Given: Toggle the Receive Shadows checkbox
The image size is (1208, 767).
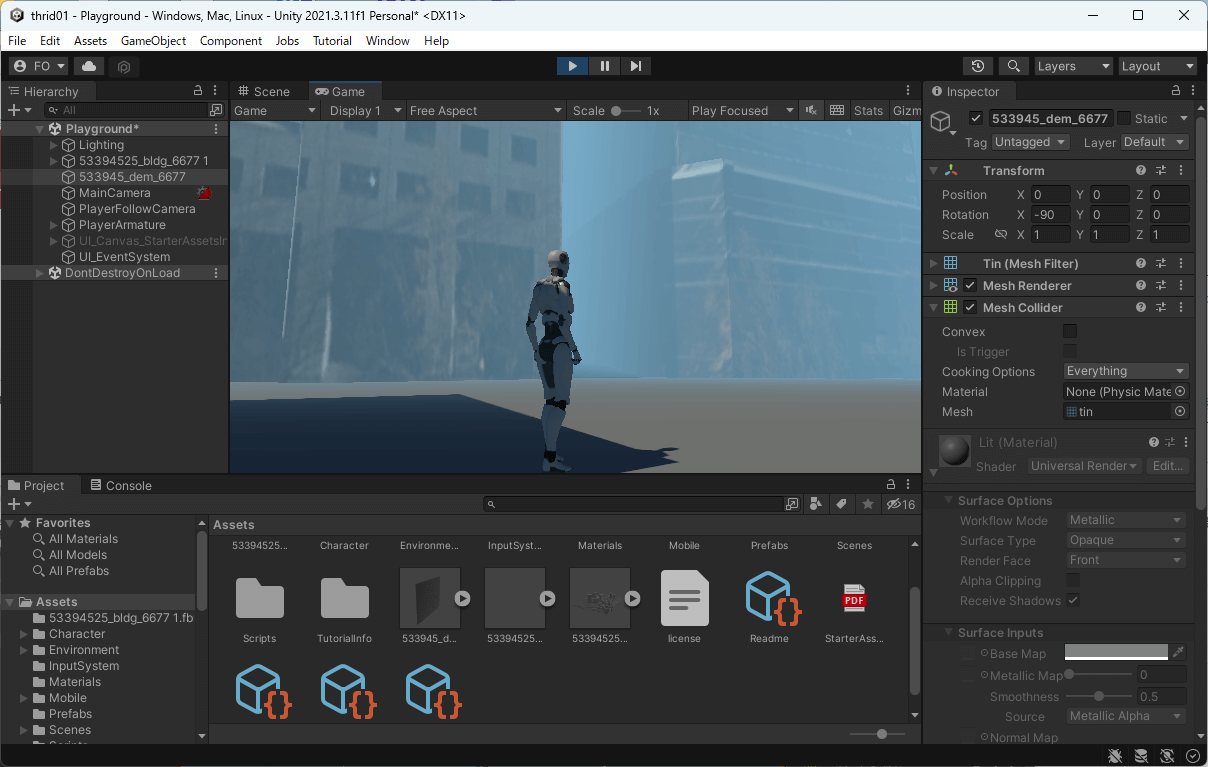Looking at the screenshot, I should (1073, 600).
